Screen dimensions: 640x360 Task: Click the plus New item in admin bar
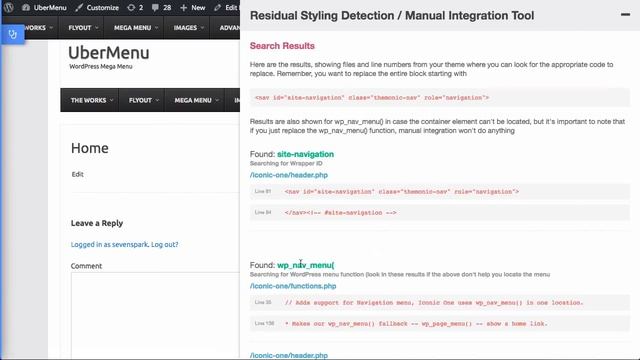coord(193,7)
